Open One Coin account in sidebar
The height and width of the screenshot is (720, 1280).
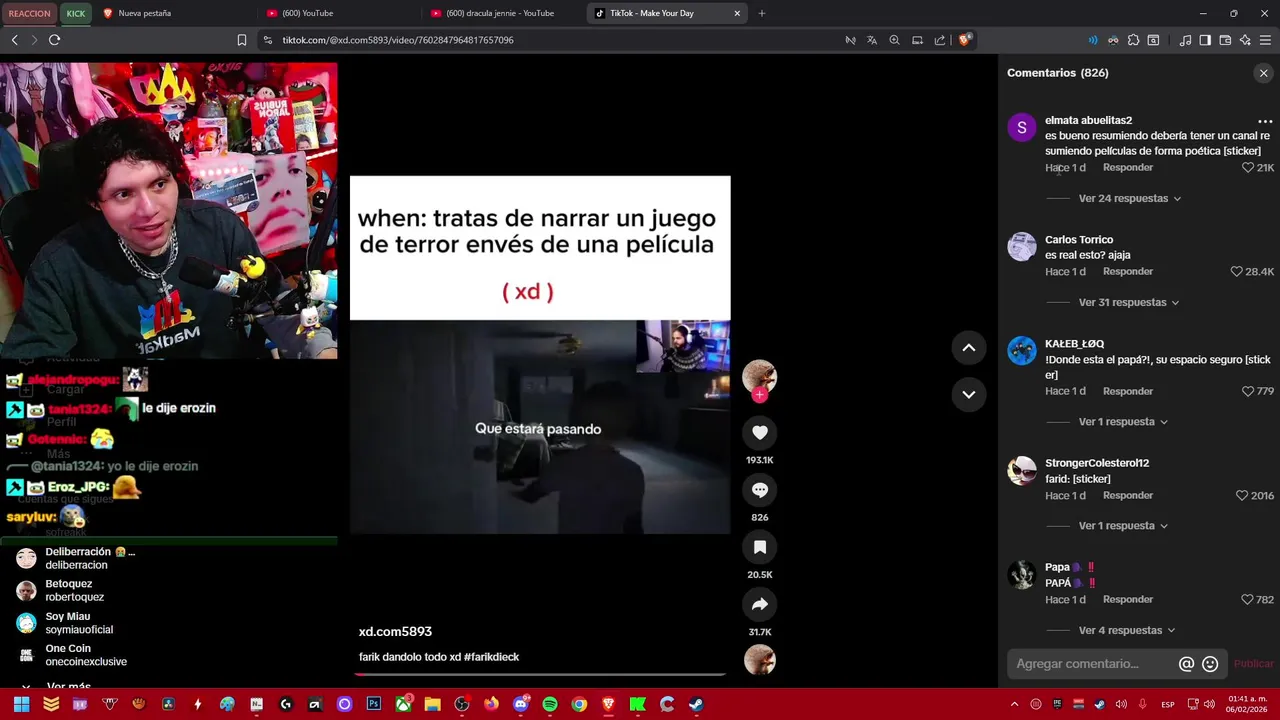coord(75,655)
